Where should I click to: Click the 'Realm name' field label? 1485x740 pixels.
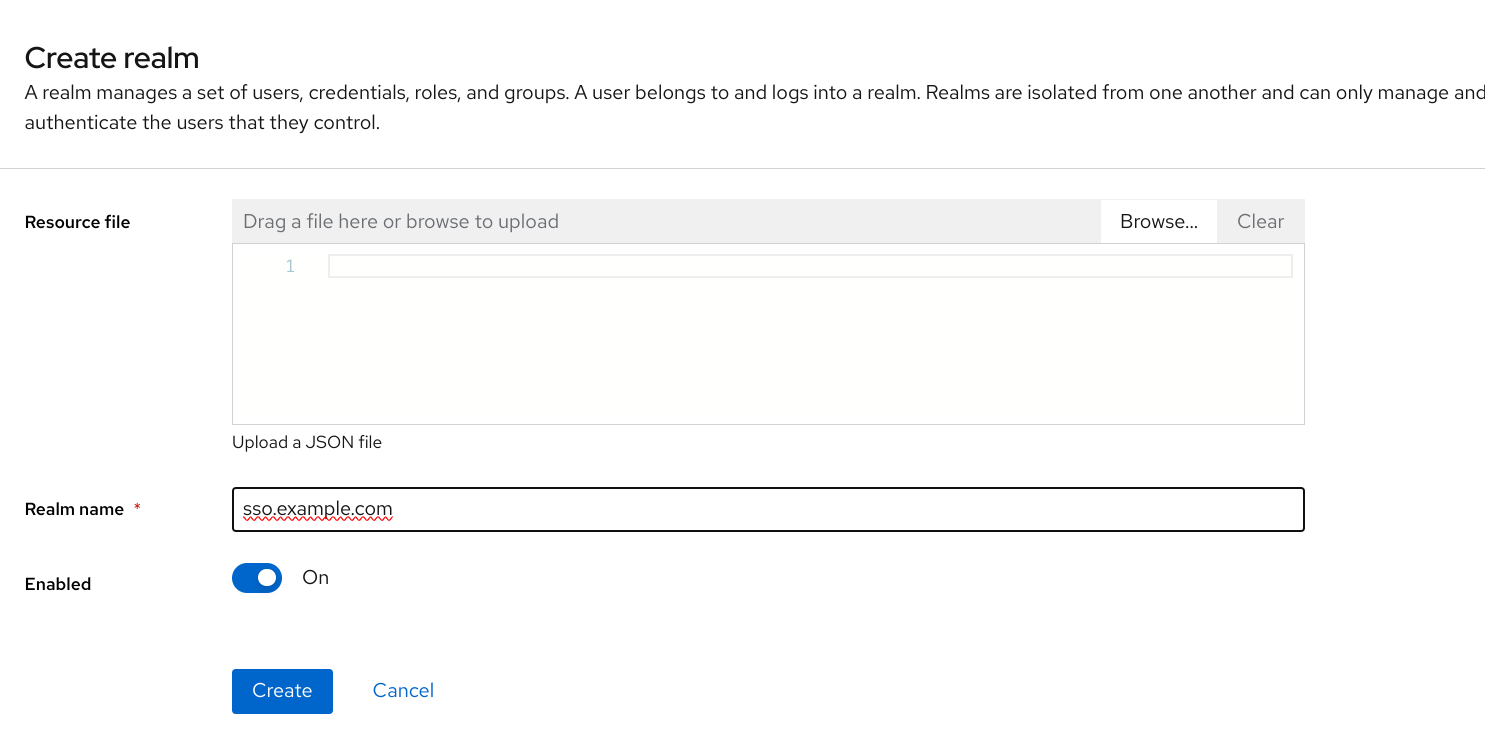pyautogui.click(x=74, y=509)
